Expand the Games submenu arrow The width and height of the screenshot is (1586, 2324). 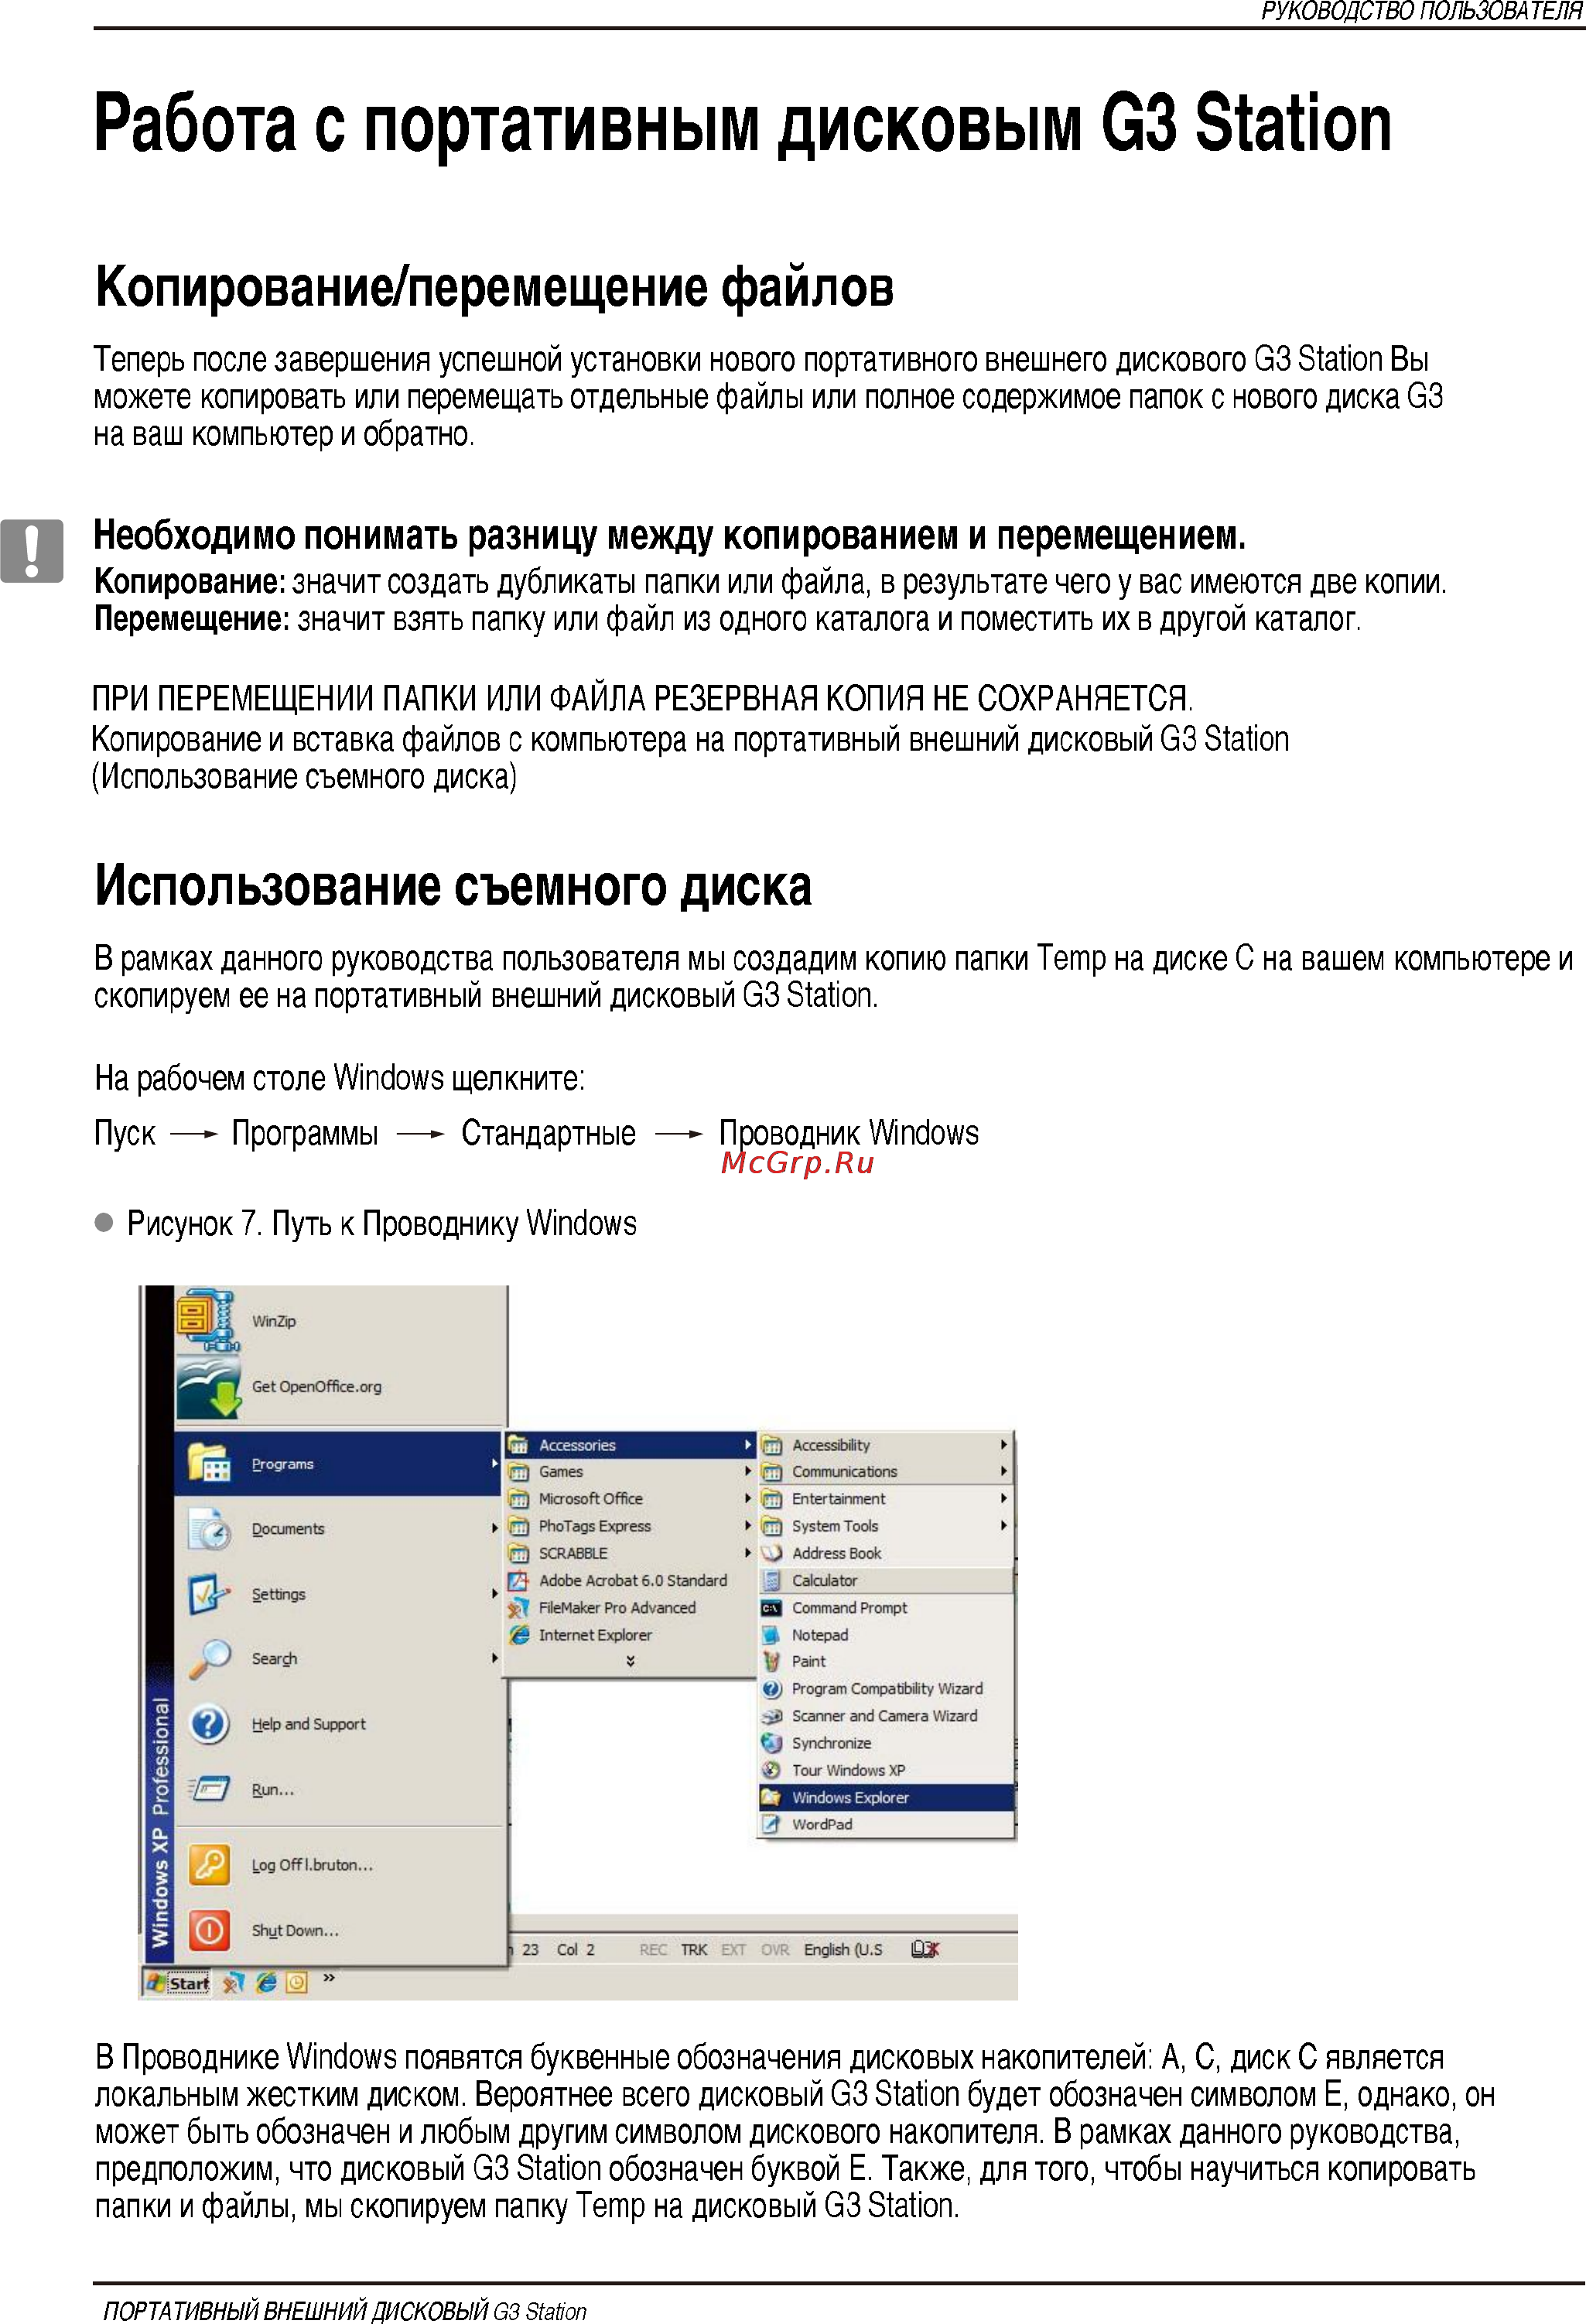pyautogui.click(x=747, y=1472)
